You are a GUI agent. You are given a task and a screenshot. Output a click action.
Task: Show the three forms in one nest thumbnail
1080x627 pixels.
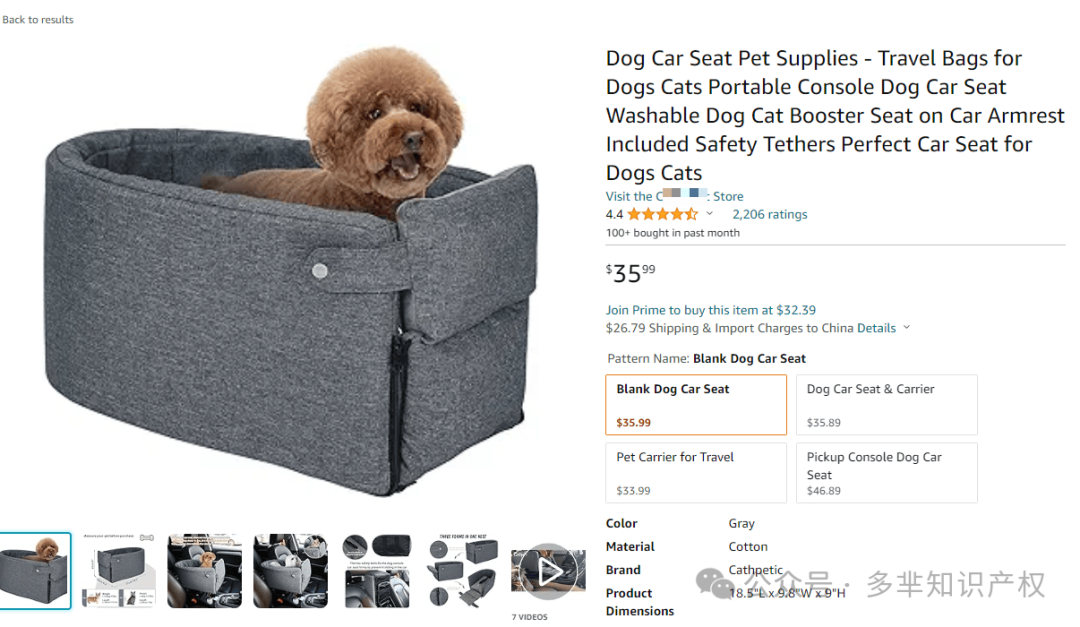462,570
